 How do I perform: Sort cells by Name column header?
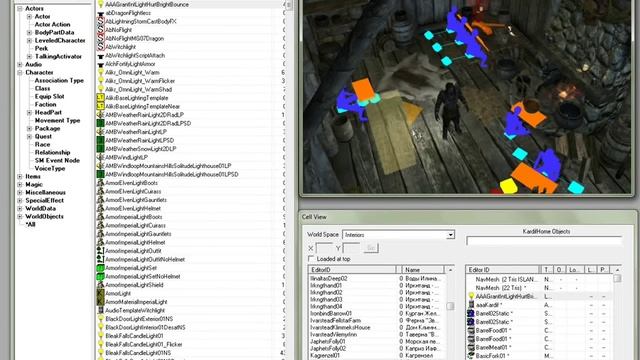[x=423, y=270]
